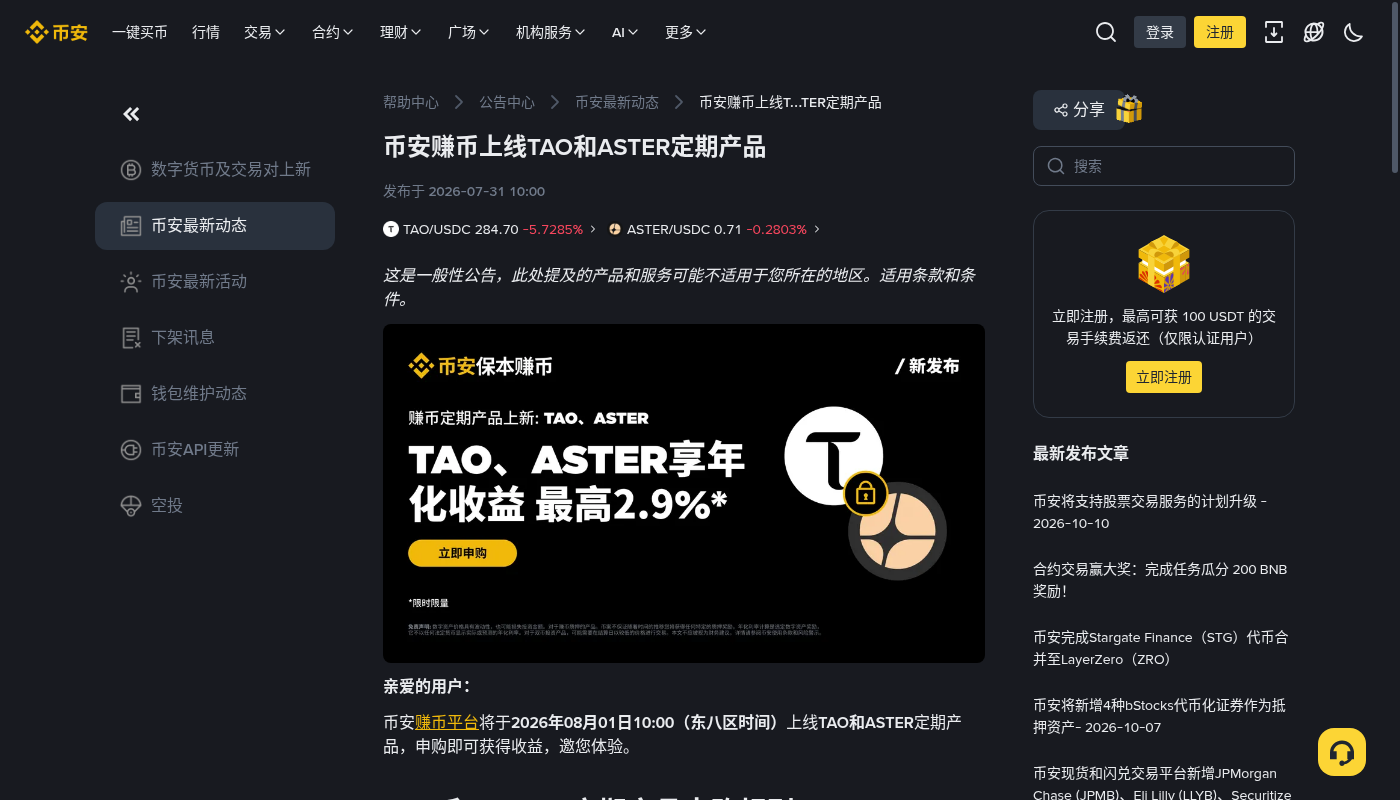Go to 帮助中心 in the breadcrumb

coord(411,102)
